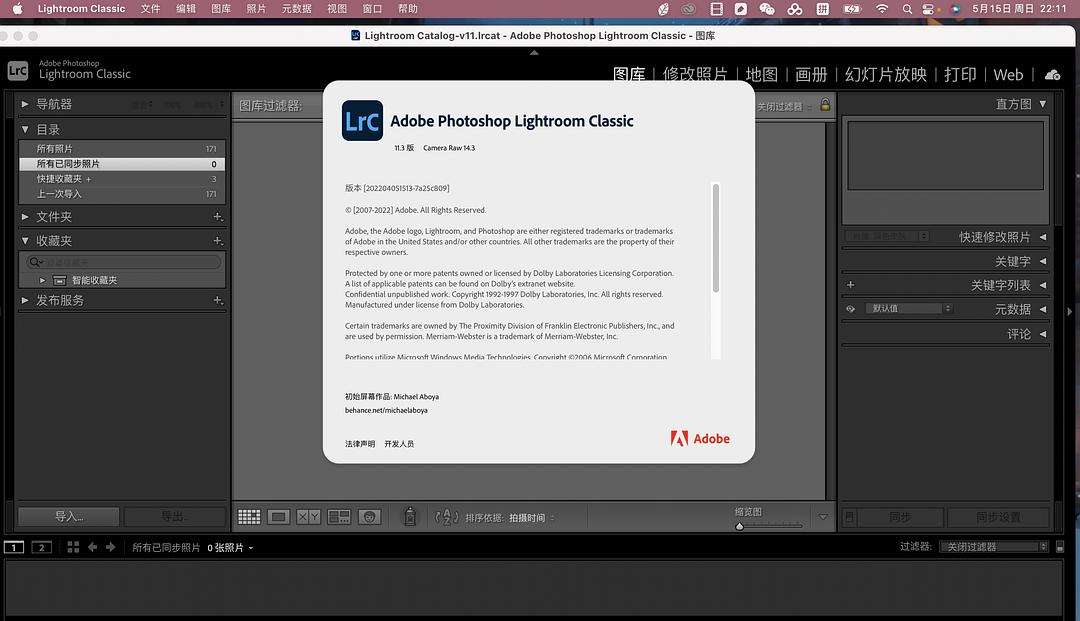Screen dimensions: 1080x621
Task: Open the 图库 menu in menu bar
Action: click(221, 9)
